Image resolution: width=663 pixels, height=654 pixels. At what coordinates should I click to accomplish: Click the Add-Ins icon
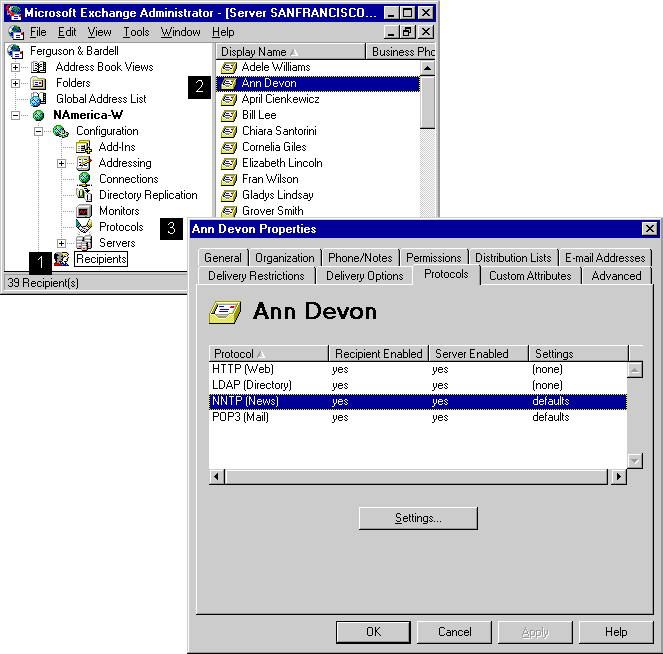click(84, 147)
